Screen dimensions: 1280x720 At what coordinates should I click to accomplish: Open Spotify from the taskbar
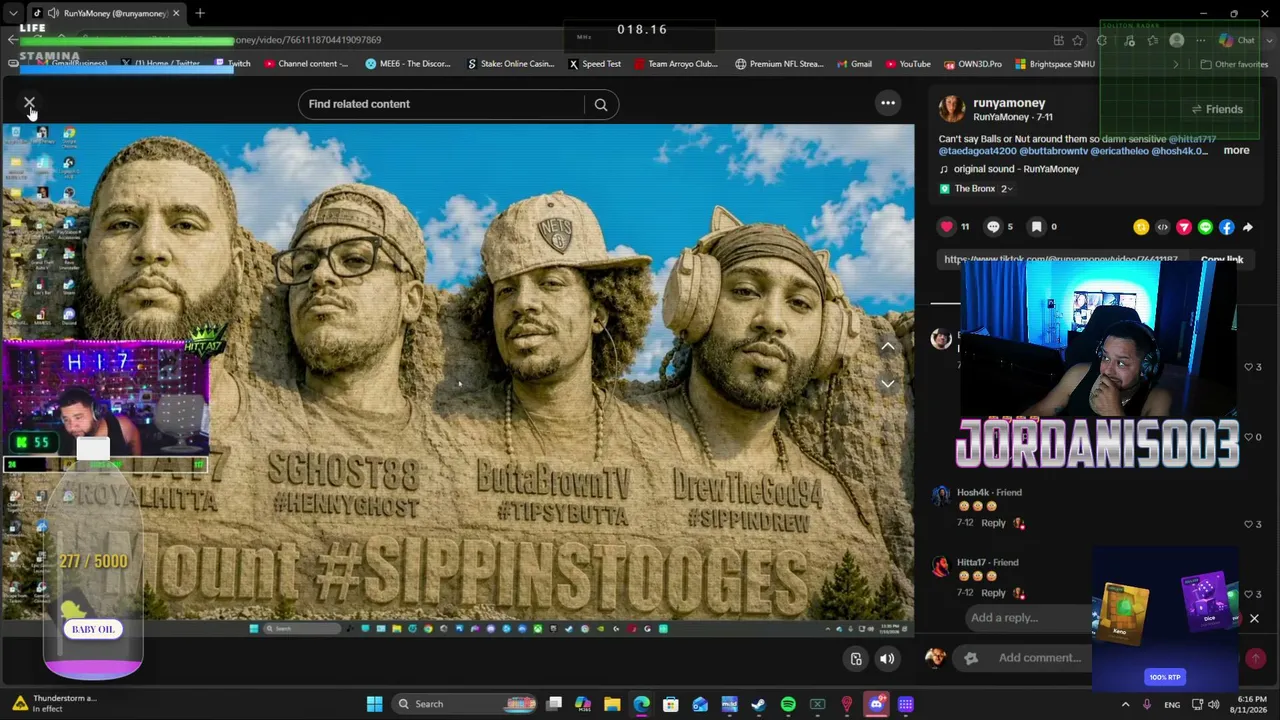(788, 704)
